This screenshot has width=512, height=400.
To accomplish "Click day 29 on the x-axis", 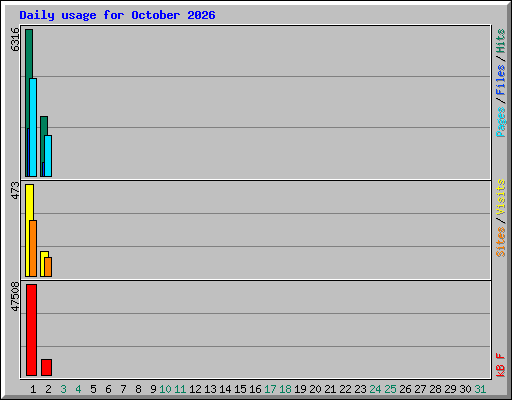I will tap(450, 389).
